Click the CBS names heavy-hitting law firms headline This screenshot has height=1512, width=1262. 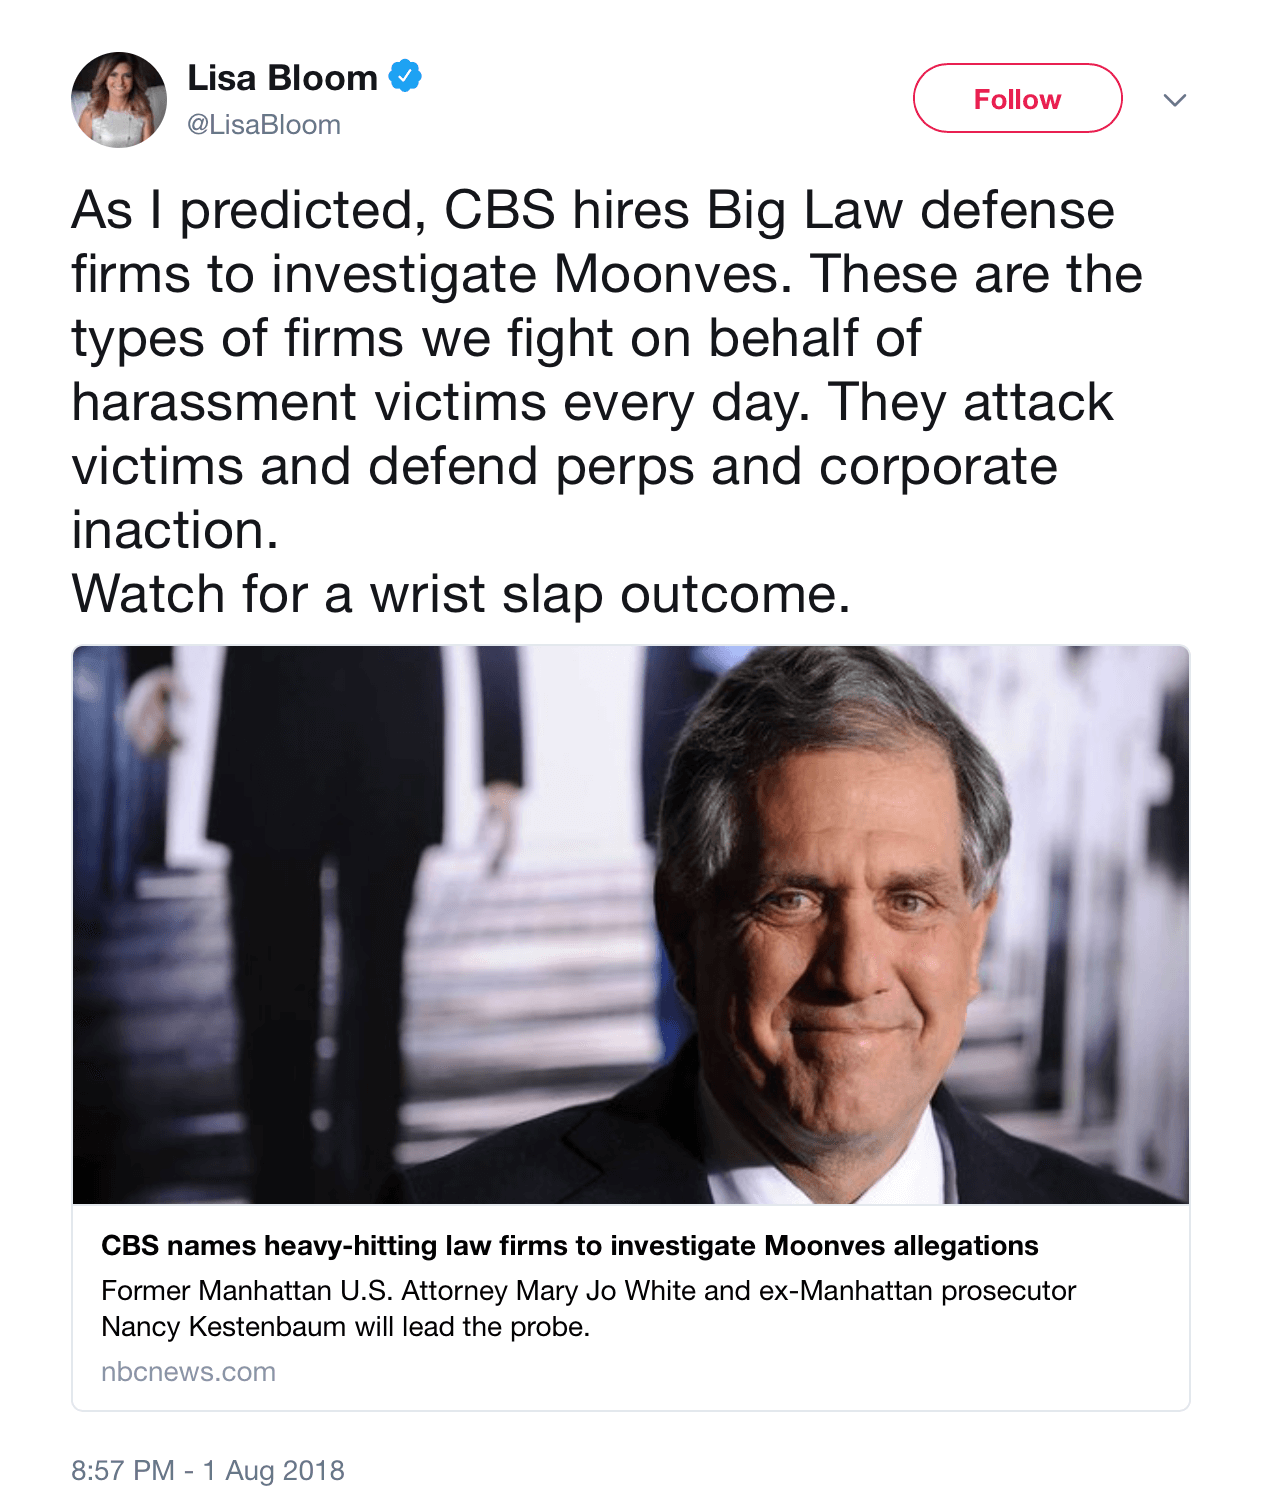pos(569,1246)
